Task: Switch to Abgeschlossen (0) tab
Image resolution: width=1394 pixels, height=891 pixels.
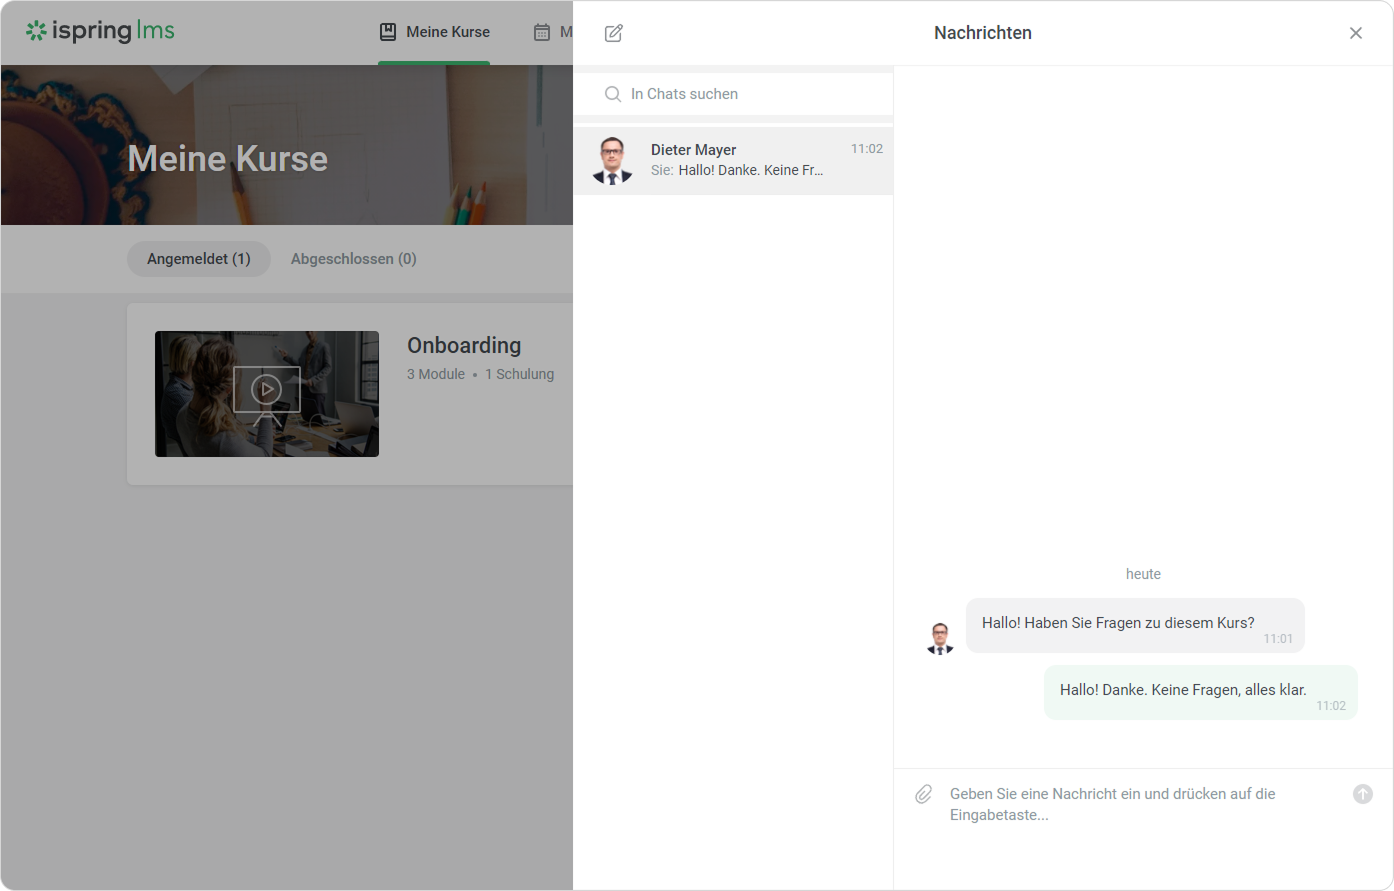Action: pyautogui.click(x=353, y=259)
